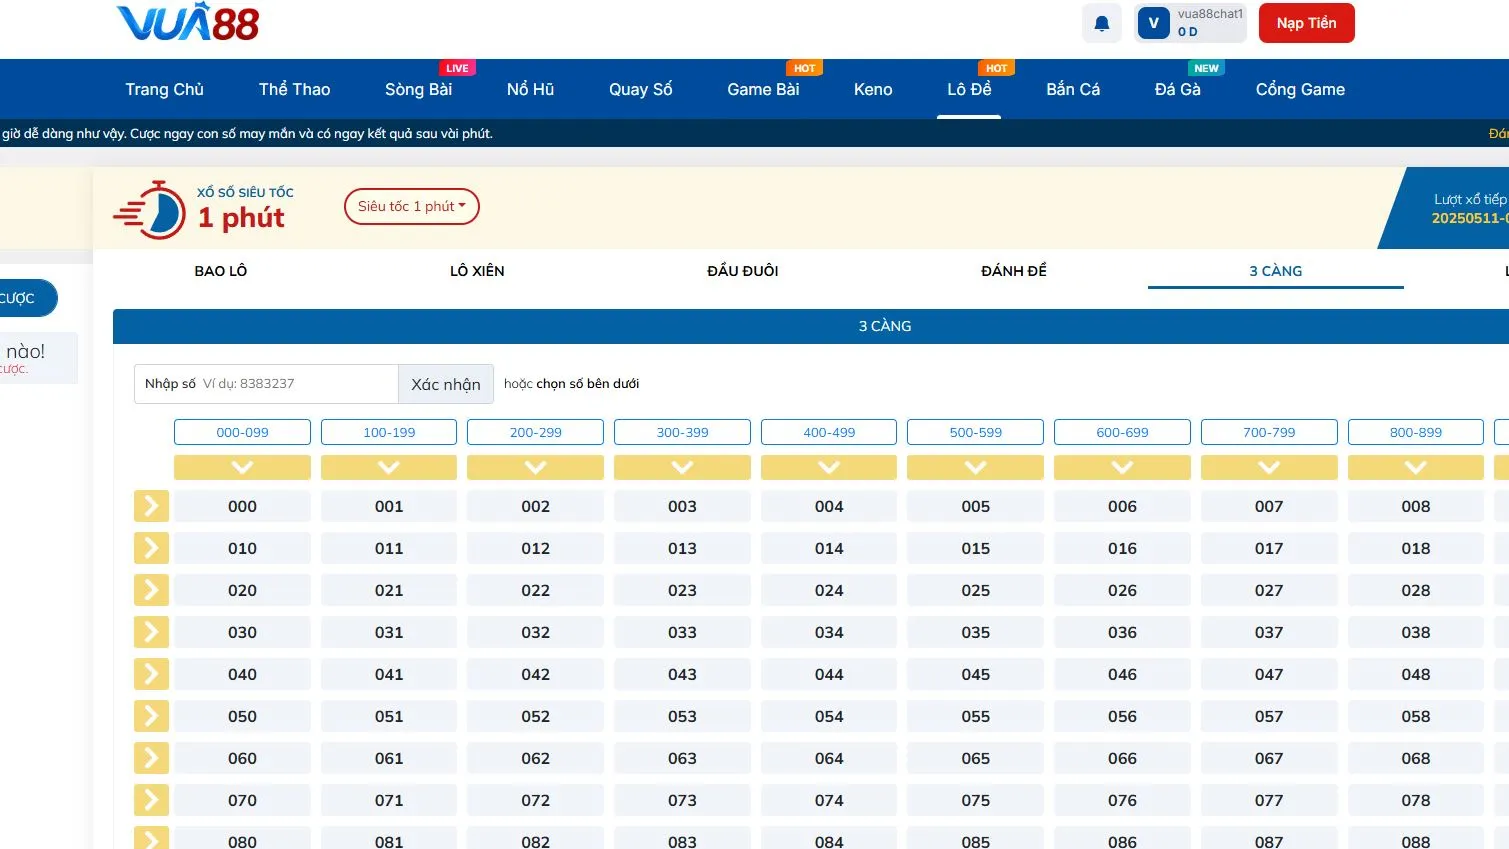1509x849 pixels.
Task: Open the Quay Số menu item
Action: click(640, 90)
